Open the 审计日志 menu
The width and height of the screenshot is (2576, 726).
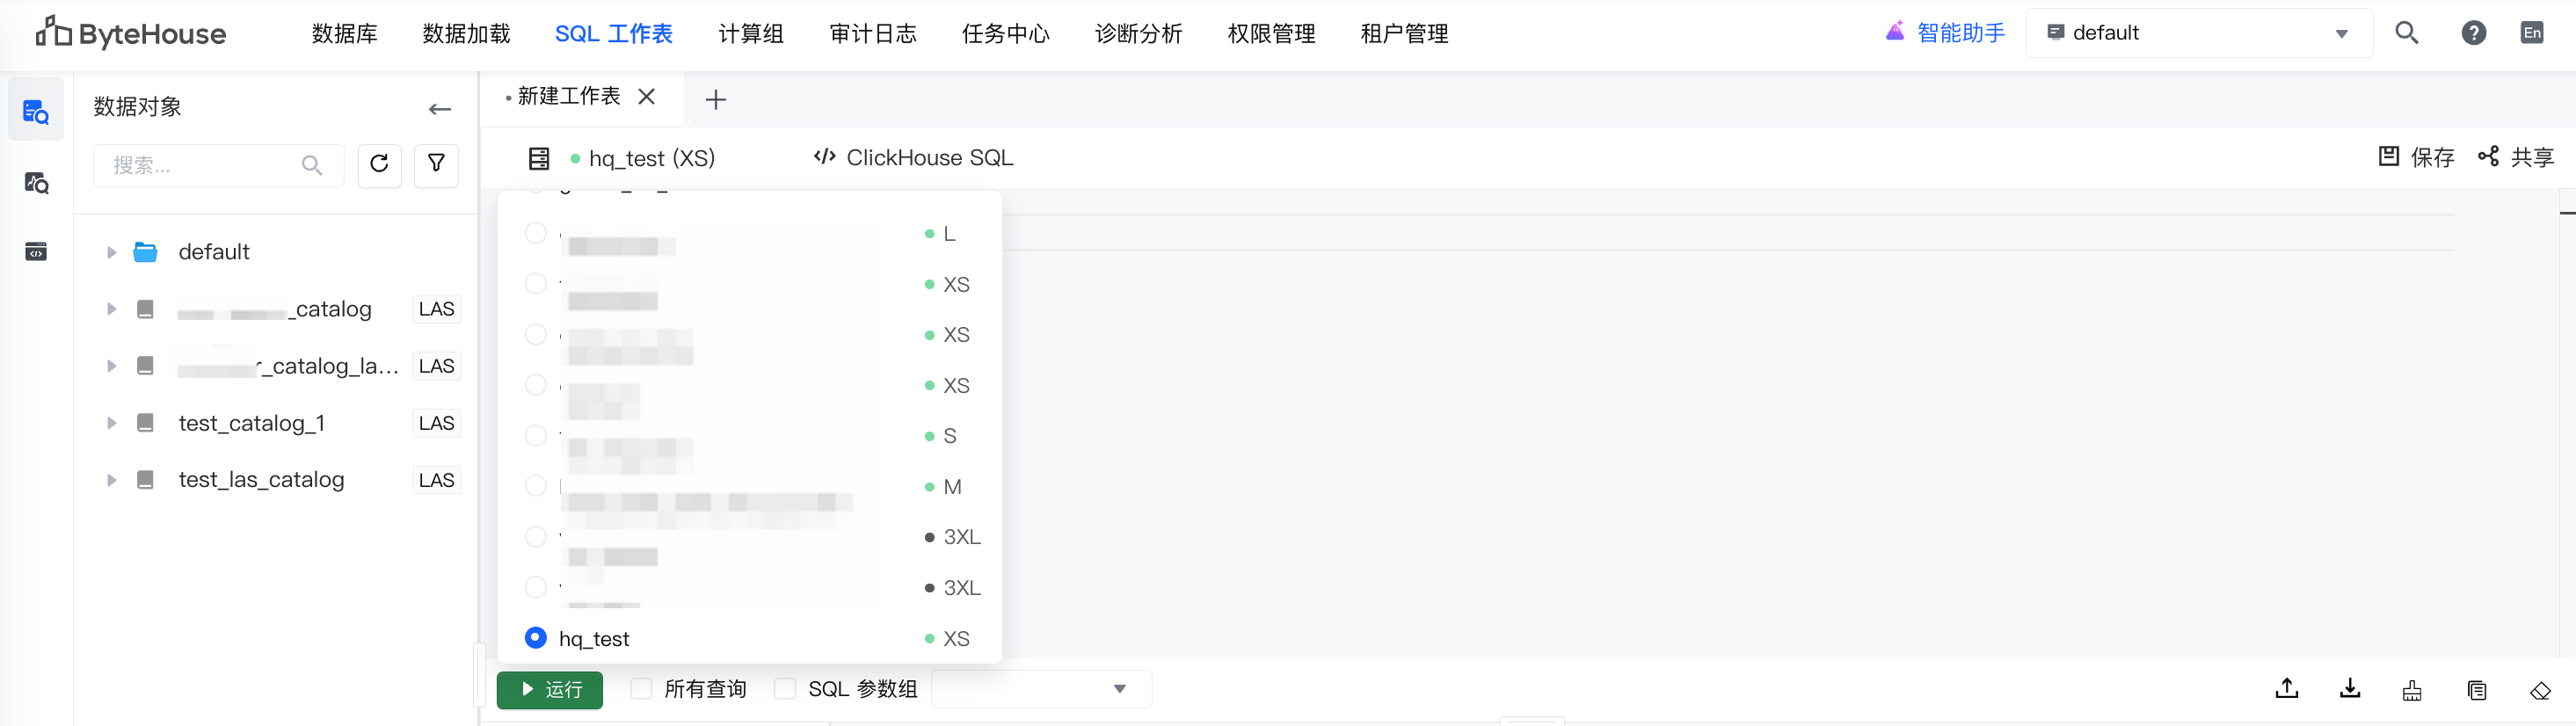pyautogui.click(x=873, y=34)
